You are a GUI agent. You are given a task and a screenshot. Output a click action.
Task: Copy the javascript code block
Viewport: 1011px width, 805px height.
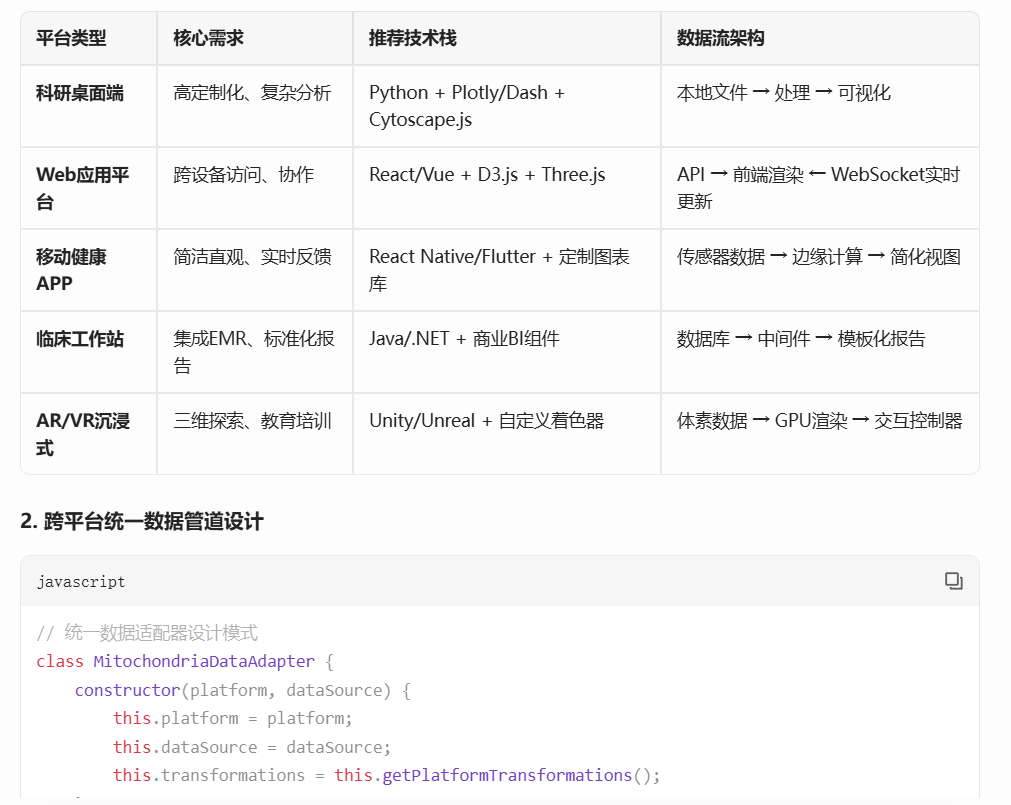tap(953, 581)
